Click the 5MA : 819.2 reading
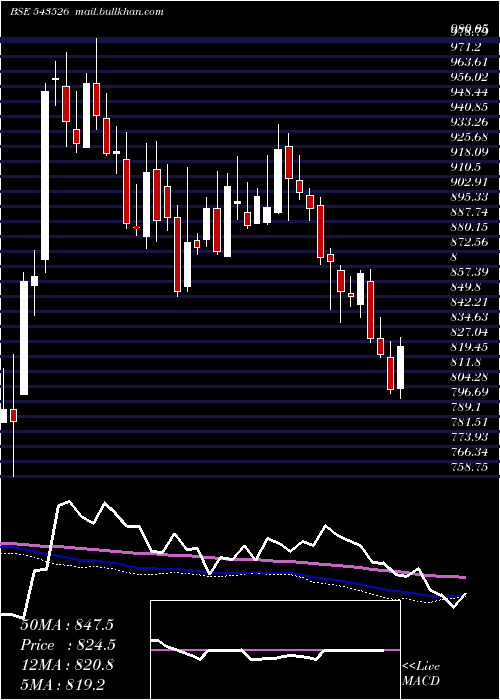Image resolution: width=500 pixels, height=700 pixels. coord(62,684)
